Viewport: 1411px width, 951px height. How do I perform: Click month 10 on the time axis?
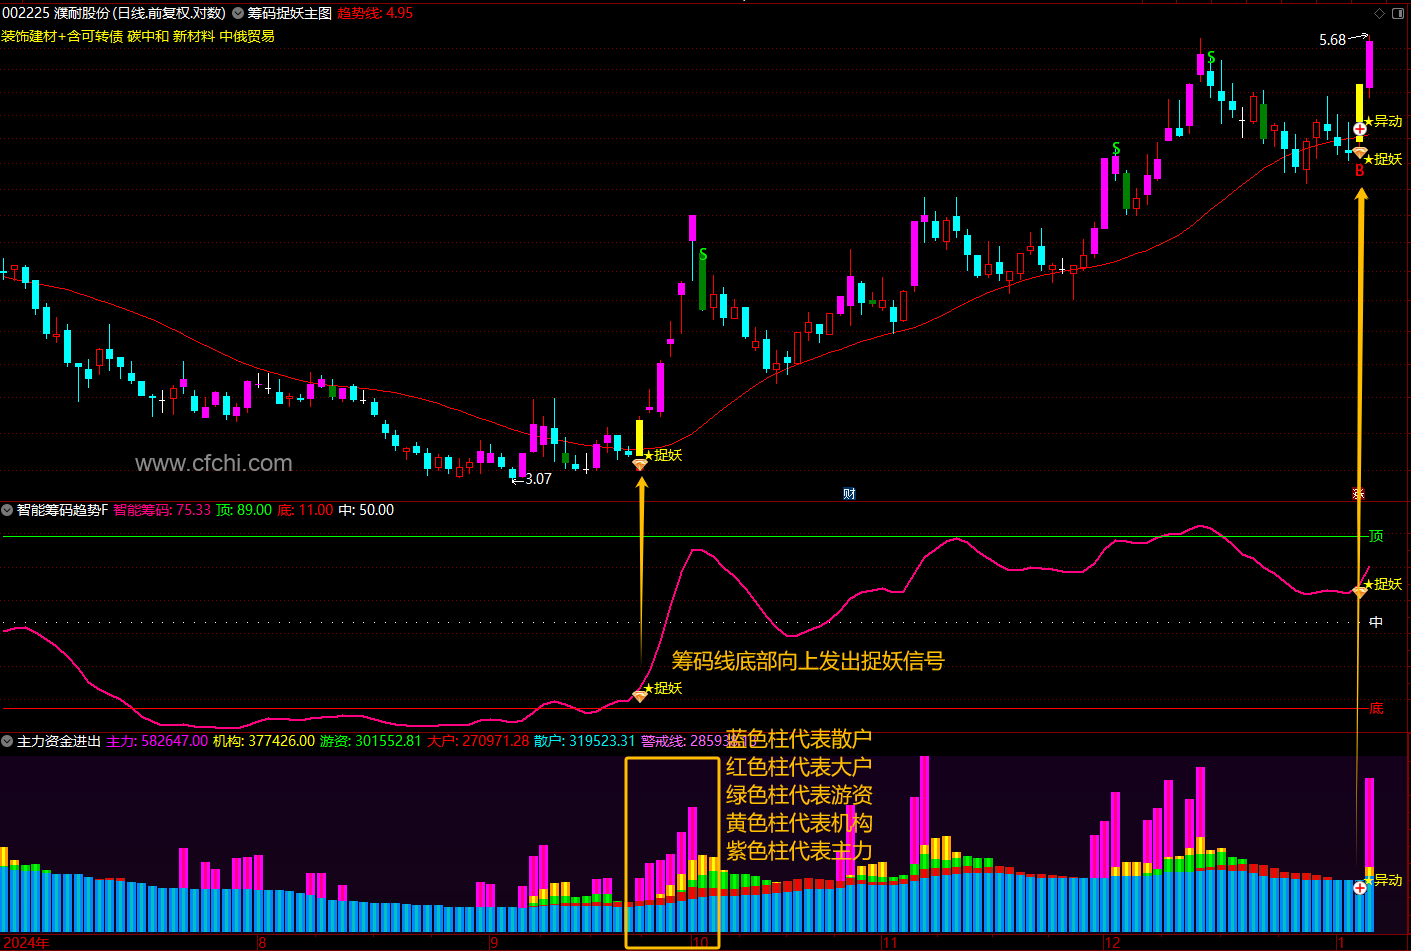coord(701,942)
